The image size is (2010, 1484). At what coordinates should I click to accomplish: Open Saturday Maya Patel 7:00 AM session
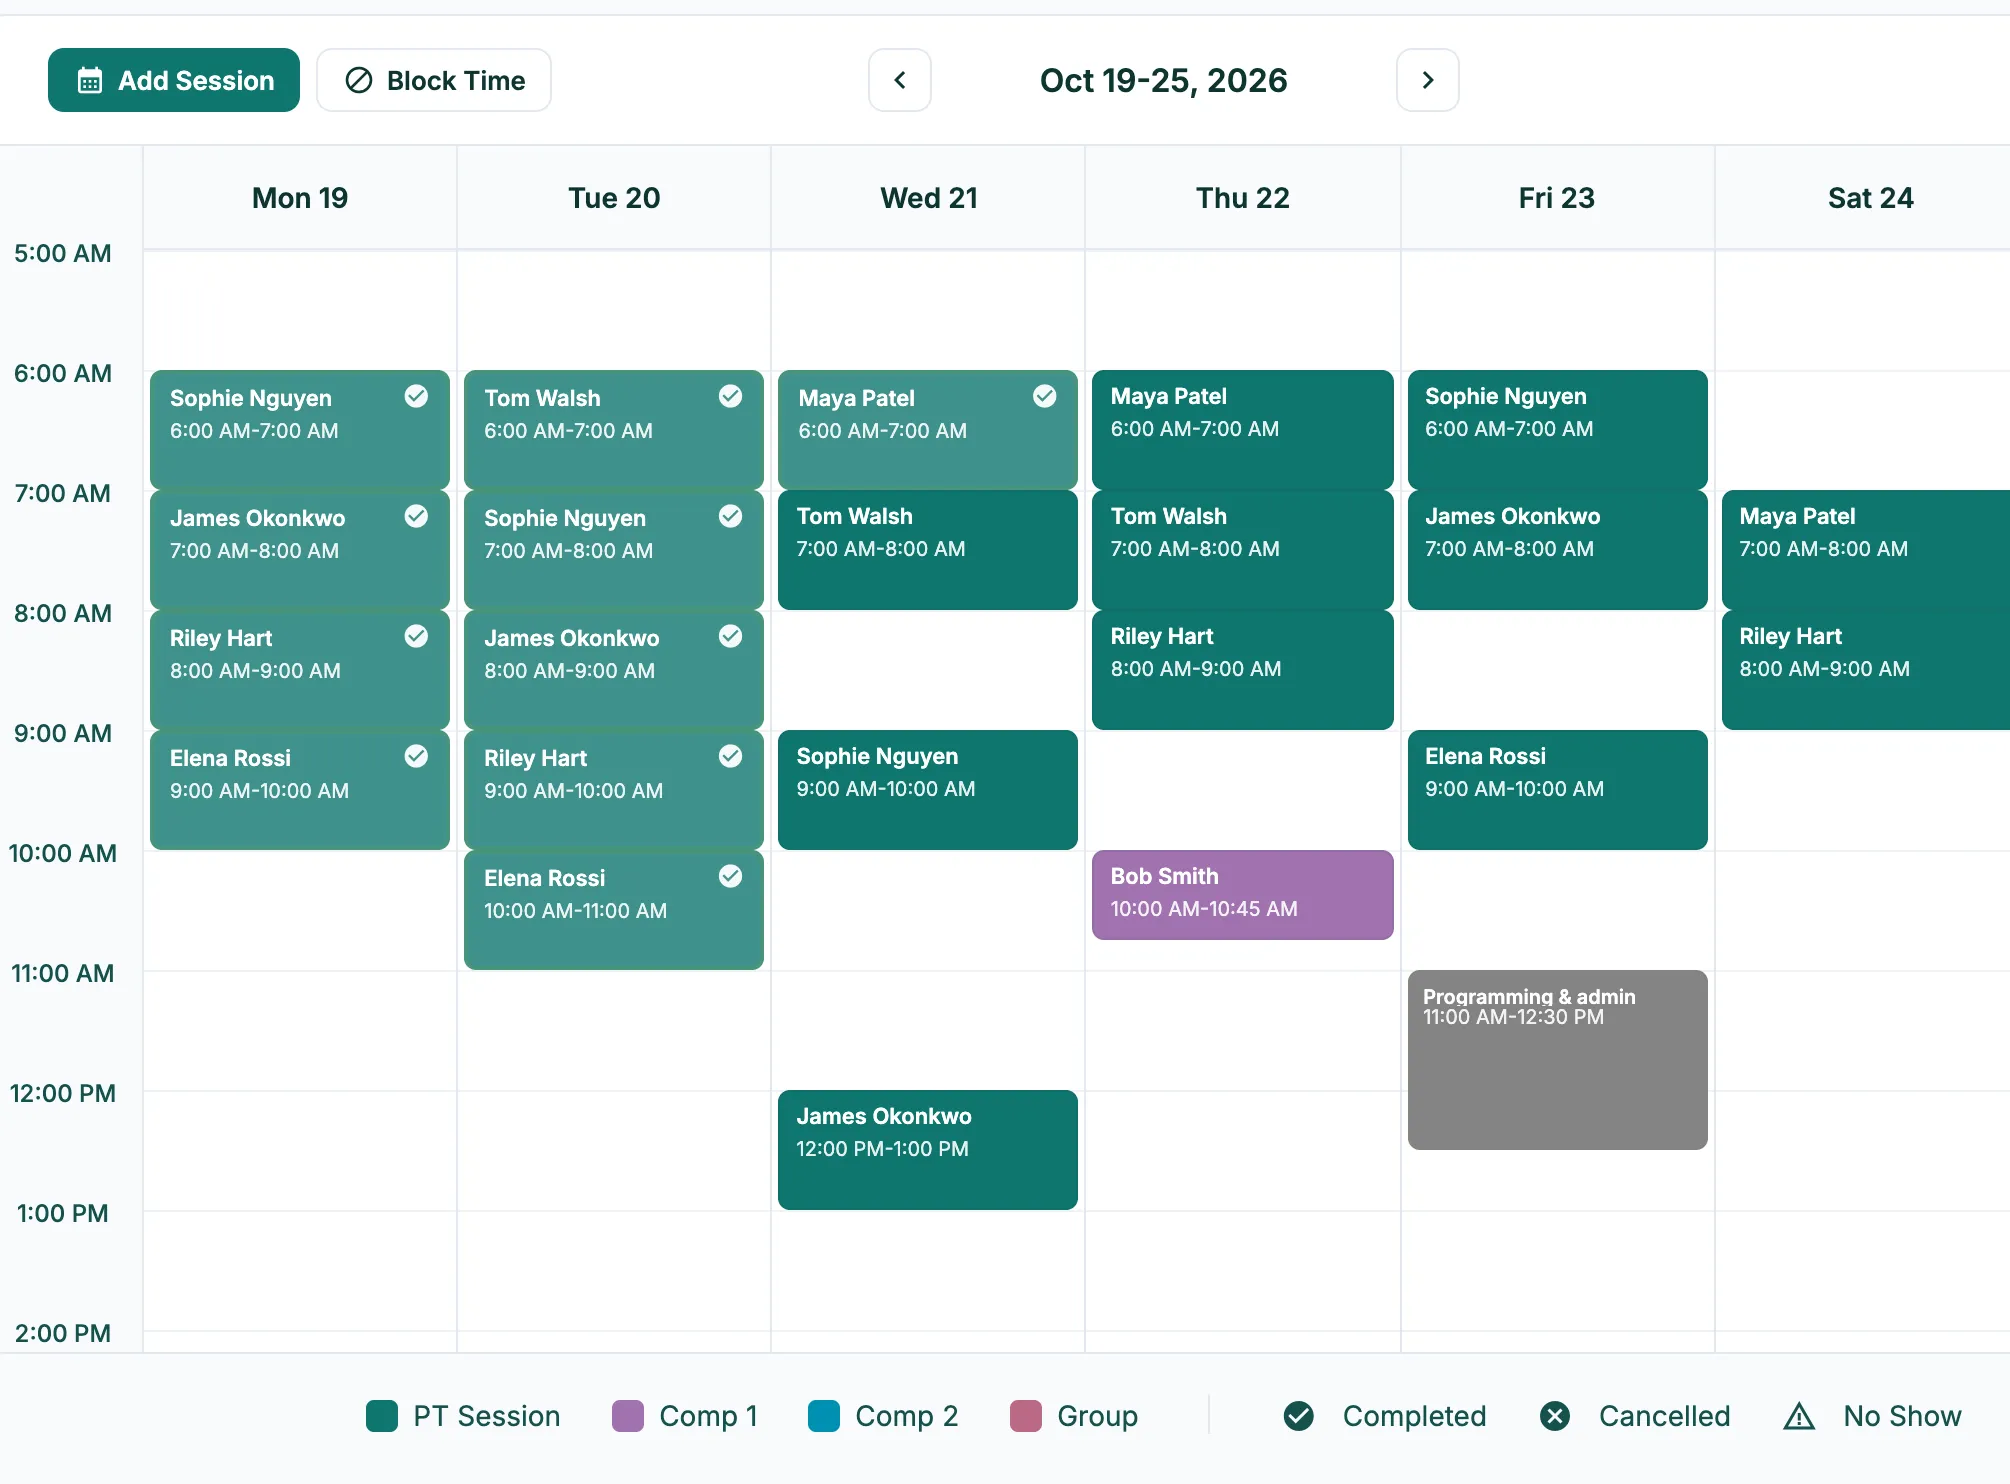tap(1866, 550)
